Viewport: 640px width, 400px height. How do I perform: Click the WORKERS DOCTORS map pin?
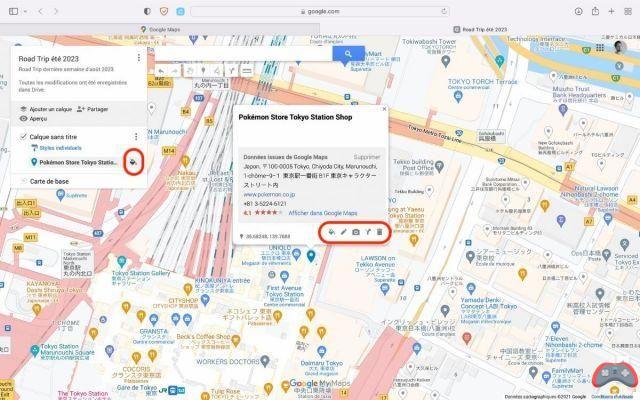[x=265, y=361]
